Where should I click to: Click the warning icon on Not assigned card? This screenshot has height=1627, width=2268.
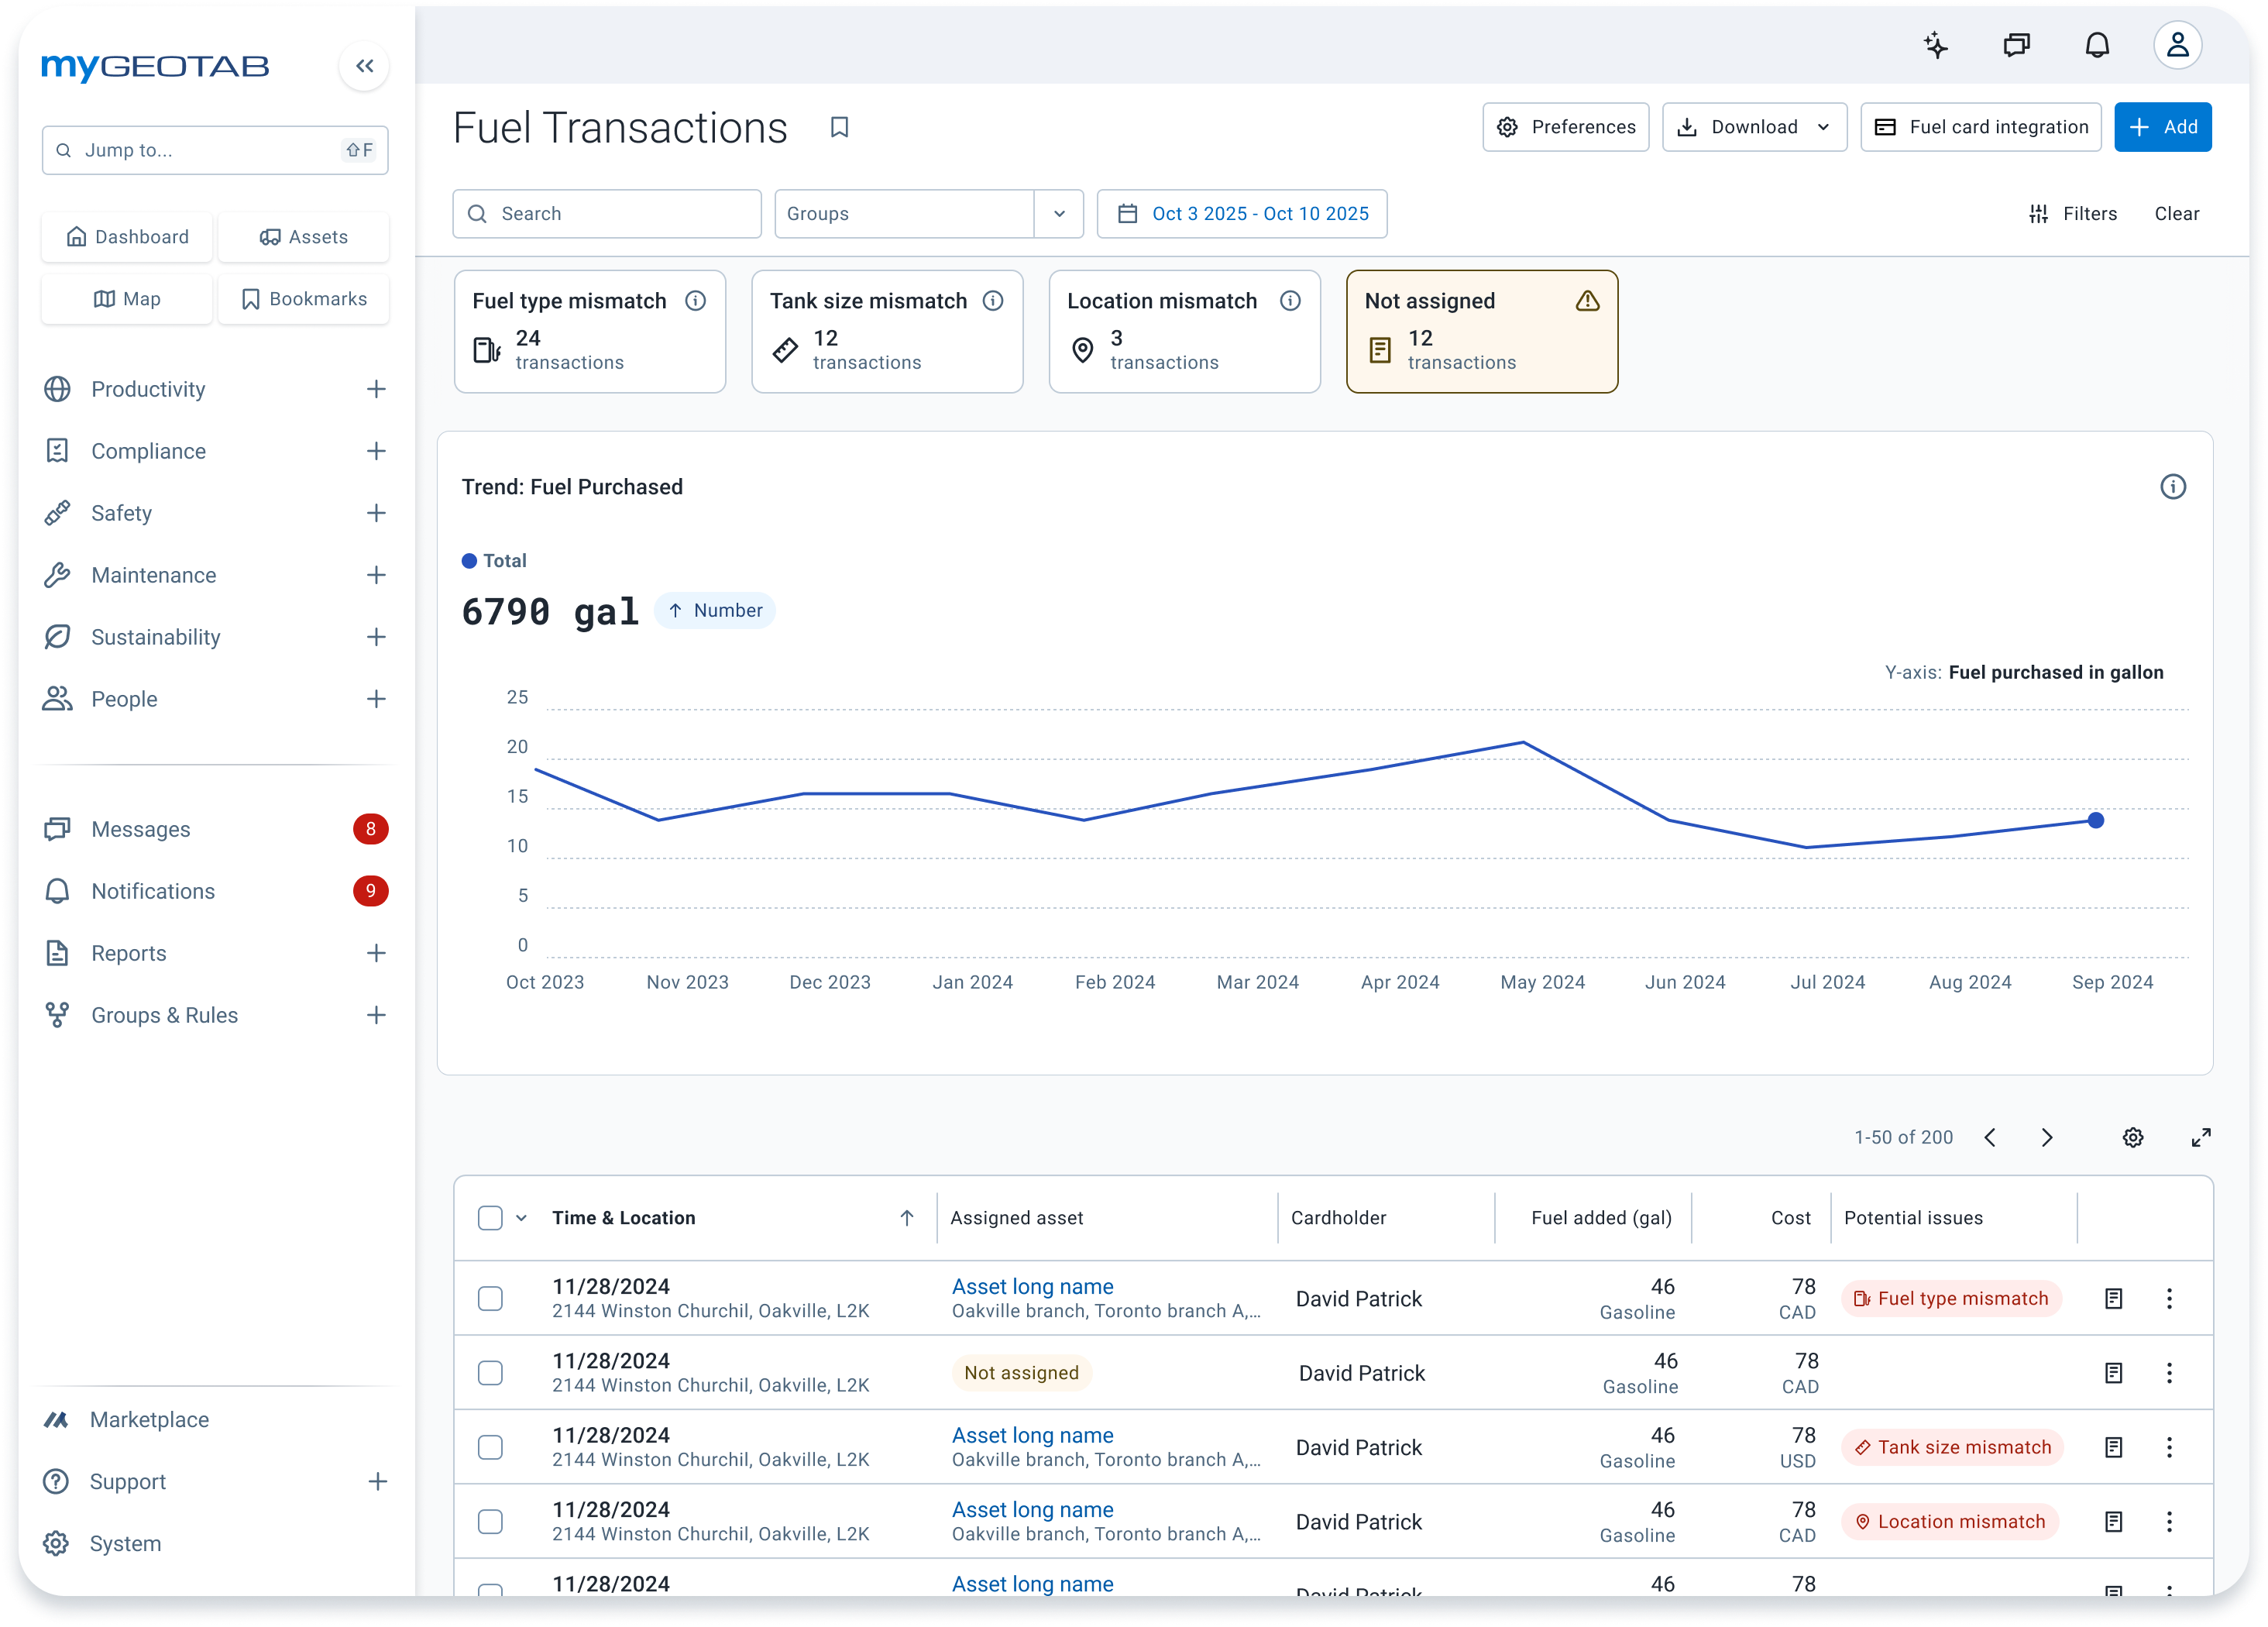click(1588, 301)
